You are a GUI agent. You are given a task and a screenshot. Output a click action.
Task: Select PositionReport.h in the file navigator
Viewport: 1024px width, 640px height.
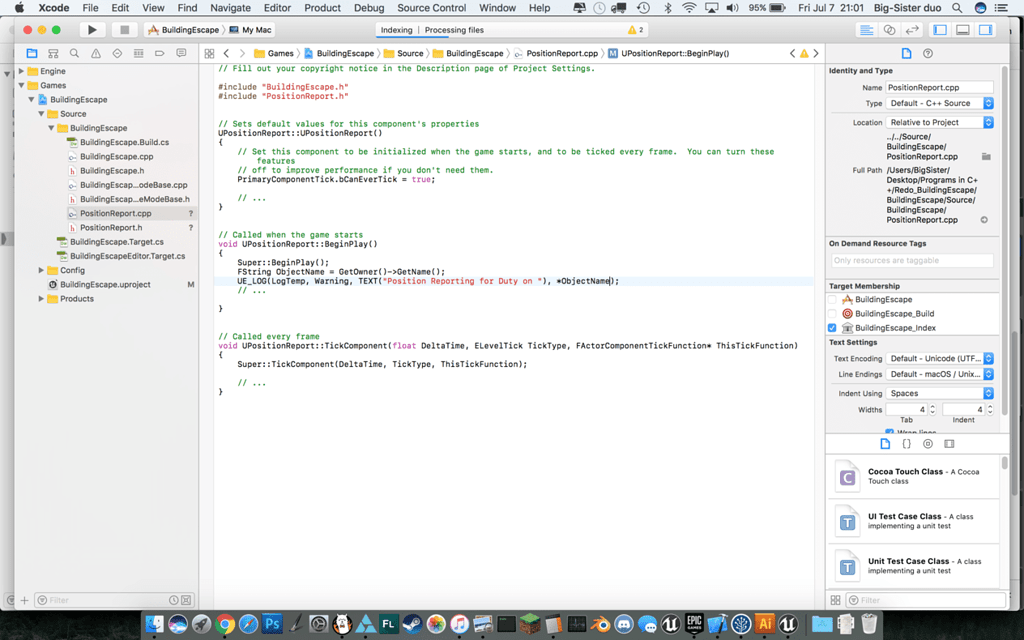click(x=110, y=228)
